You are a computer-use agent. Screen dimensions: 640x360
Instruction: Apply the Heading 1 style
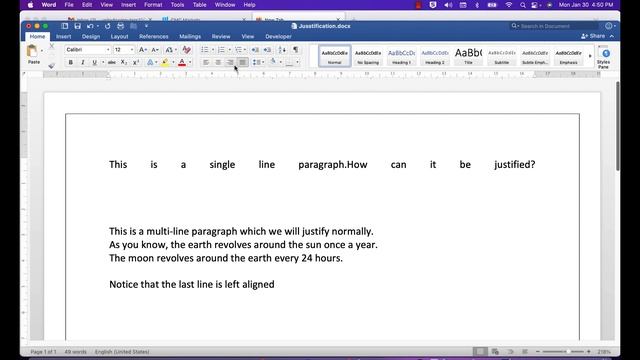point(401,56)
